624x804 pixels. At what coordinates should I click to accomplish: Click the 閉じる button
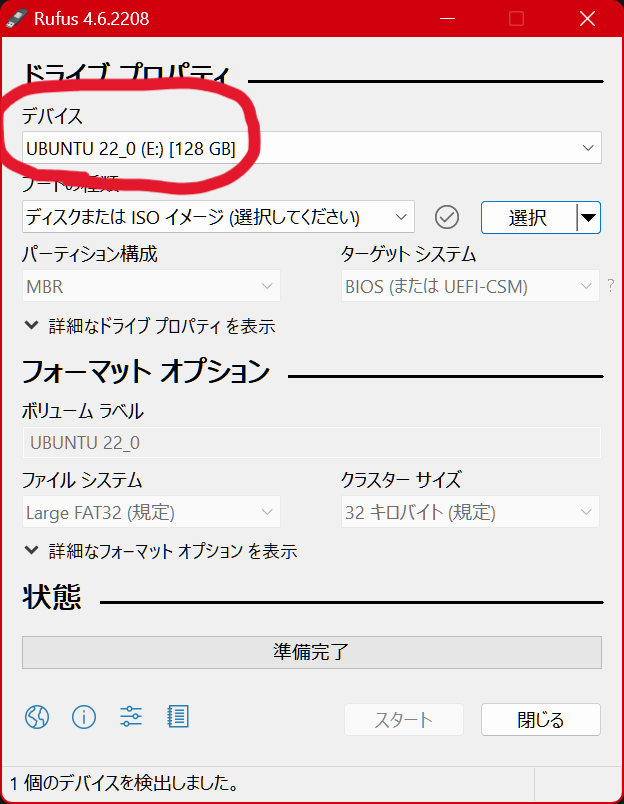pyautogui.click(x=540, y=720)
